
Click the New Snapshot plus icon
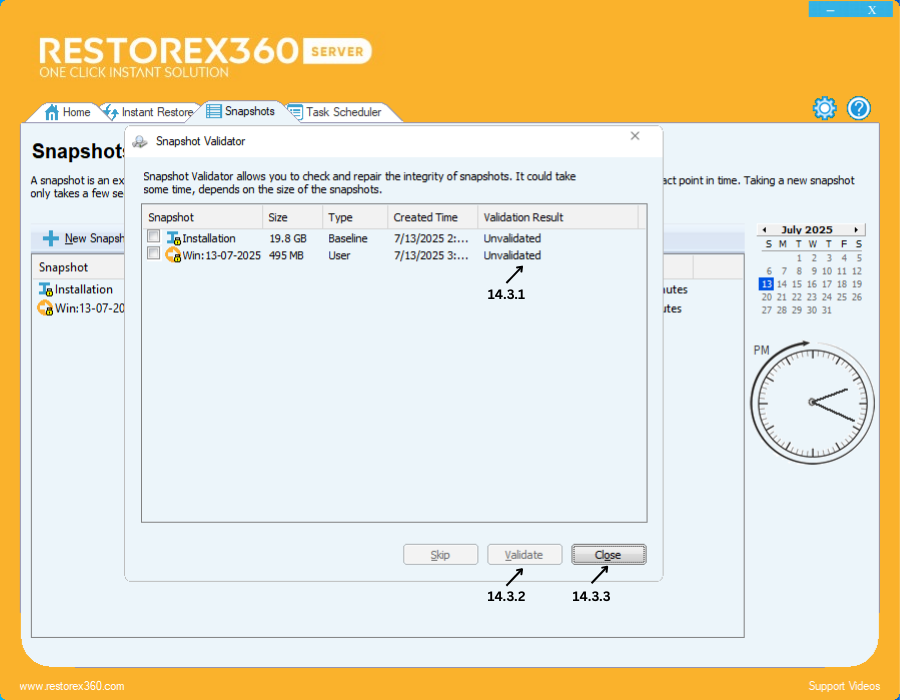click(51, 238)
